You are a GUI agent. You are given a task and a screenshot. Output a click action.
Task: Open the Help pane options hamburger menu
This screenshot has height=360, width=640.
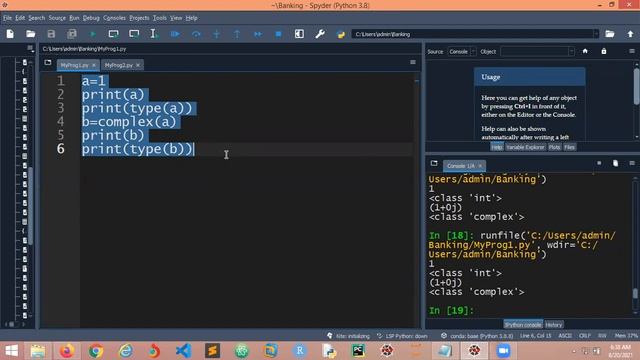pyautogui.click(x=632, y=51)
